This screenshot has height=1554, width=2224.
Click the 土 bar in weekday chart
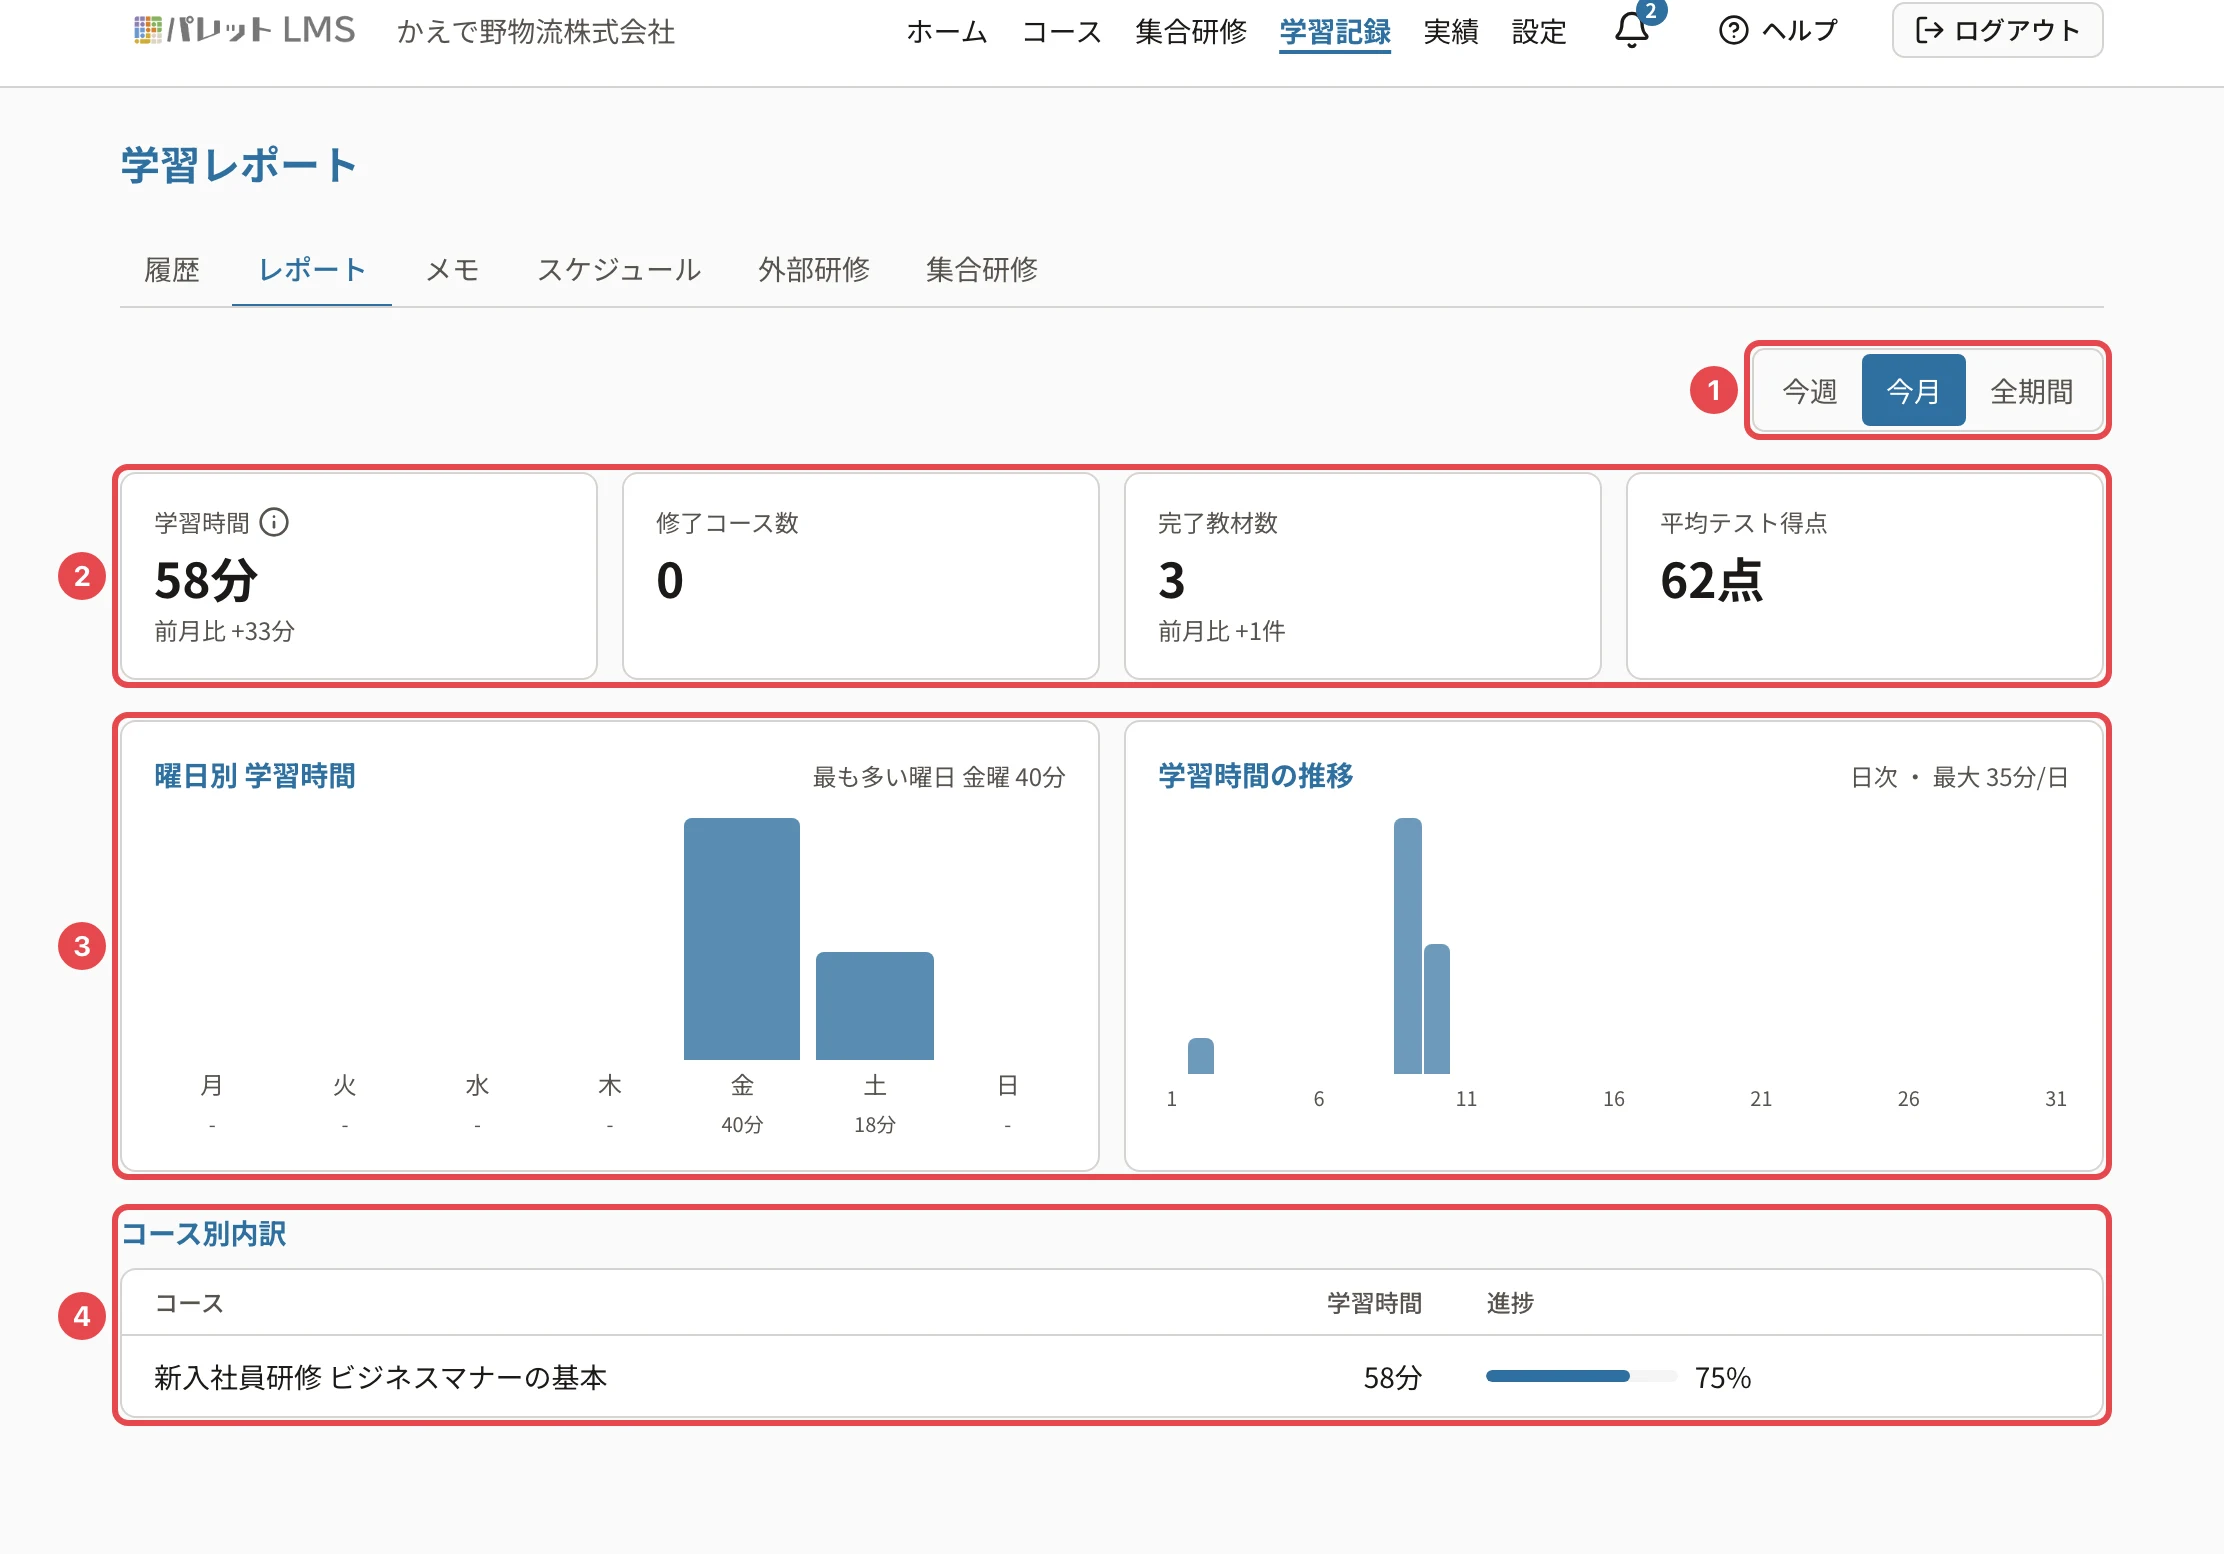[x=875, y=1005]
